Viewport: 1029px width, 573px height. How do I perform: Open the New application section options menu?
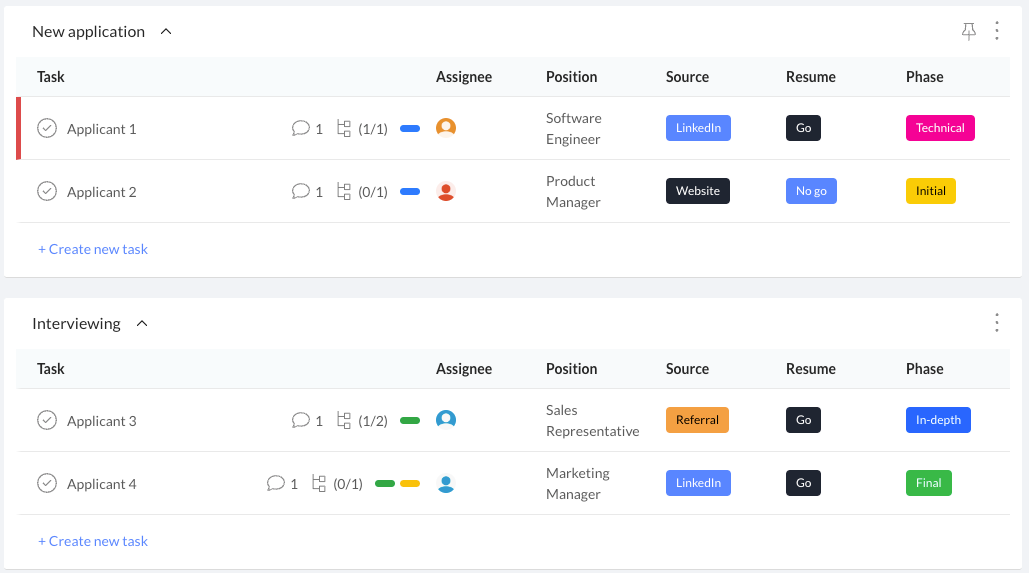coord(996,31)
